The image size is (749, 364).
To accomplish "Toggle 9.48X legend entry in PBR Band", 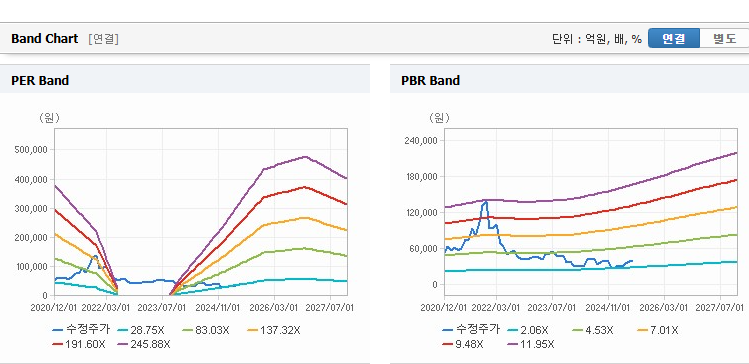I will 463,344.
